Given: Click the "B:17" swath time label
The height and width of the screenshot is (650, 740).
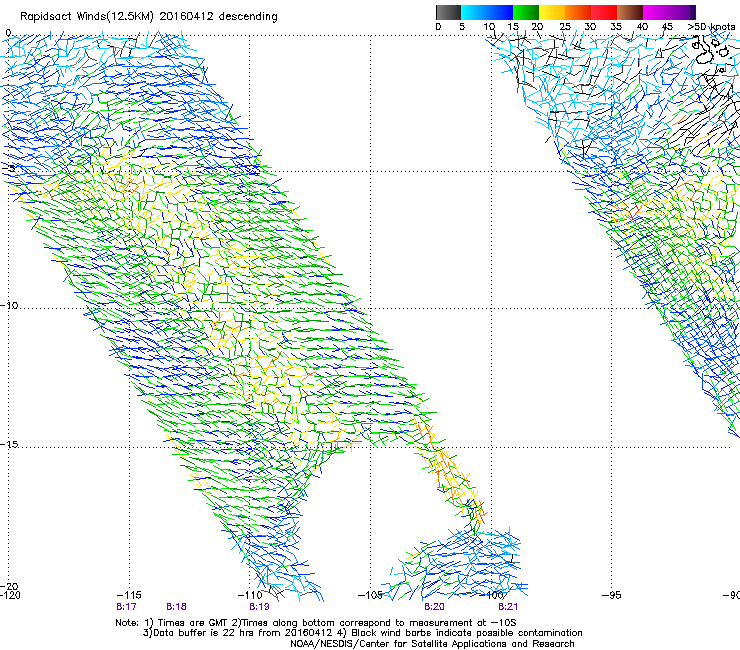Looking at the screenshot, I should (x=126, y=607).
